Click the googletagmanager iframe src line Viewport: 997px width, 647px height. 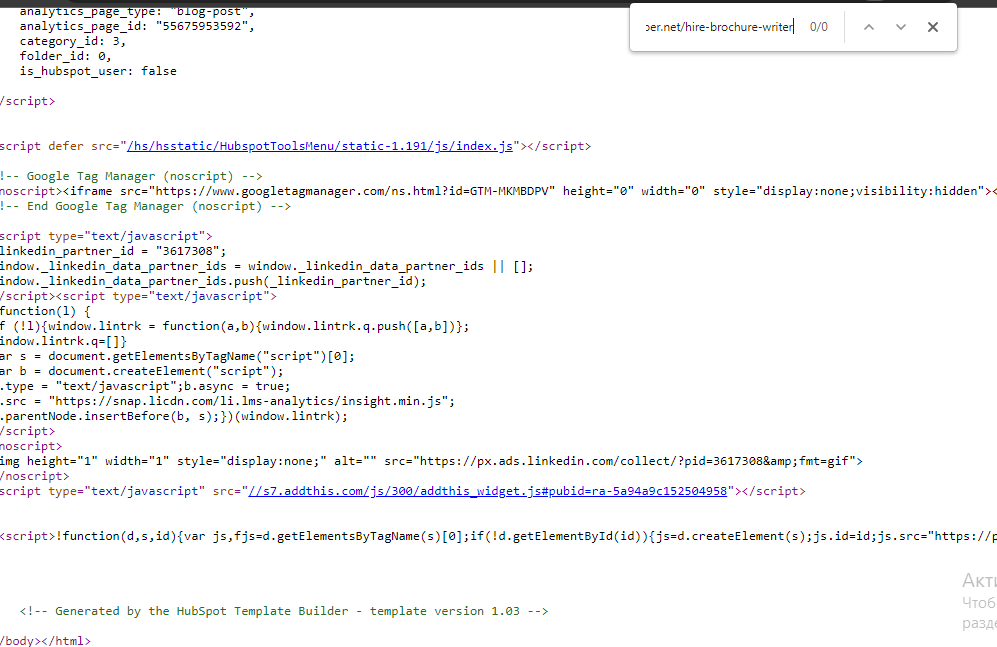(x=498, y=191)
